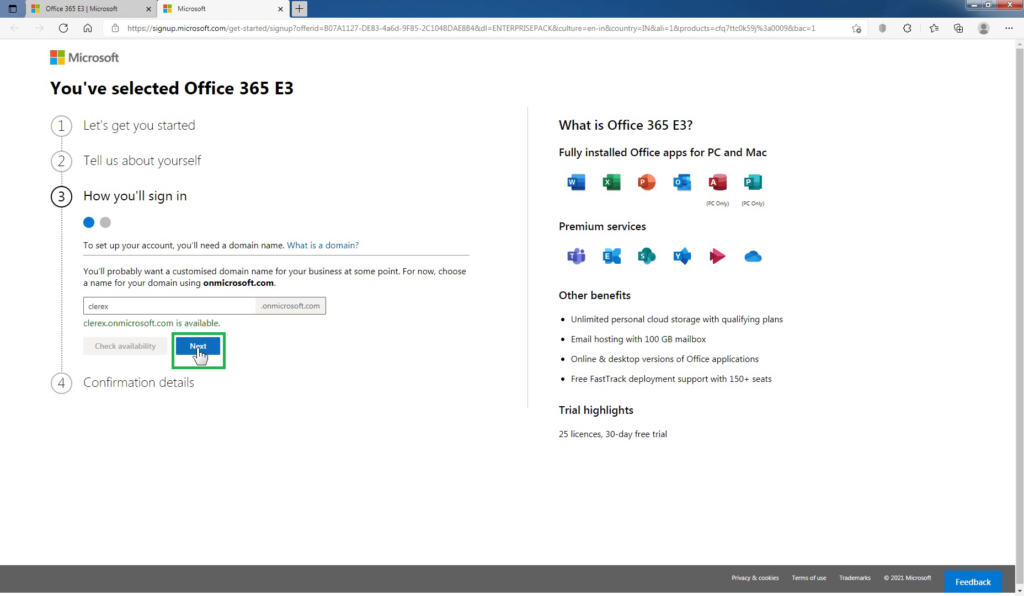Select the tab titled Microsoft
The height and width of the screenshot is (596, 1024).
click(x=223, y=8)
